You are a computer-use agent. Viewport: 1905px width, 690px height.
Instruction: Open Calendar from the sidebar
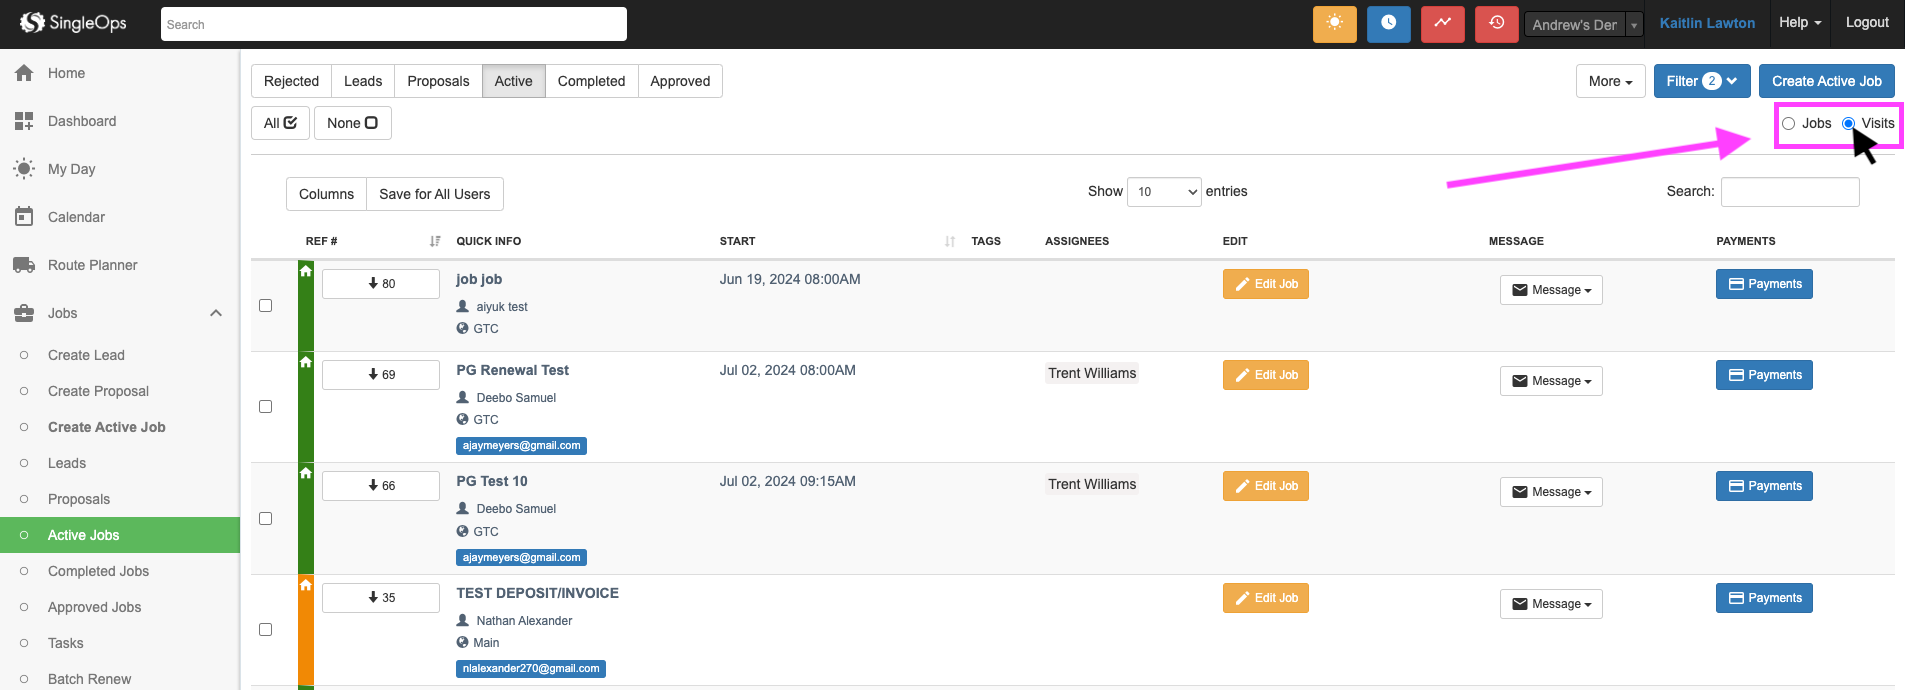pos(76,217)
